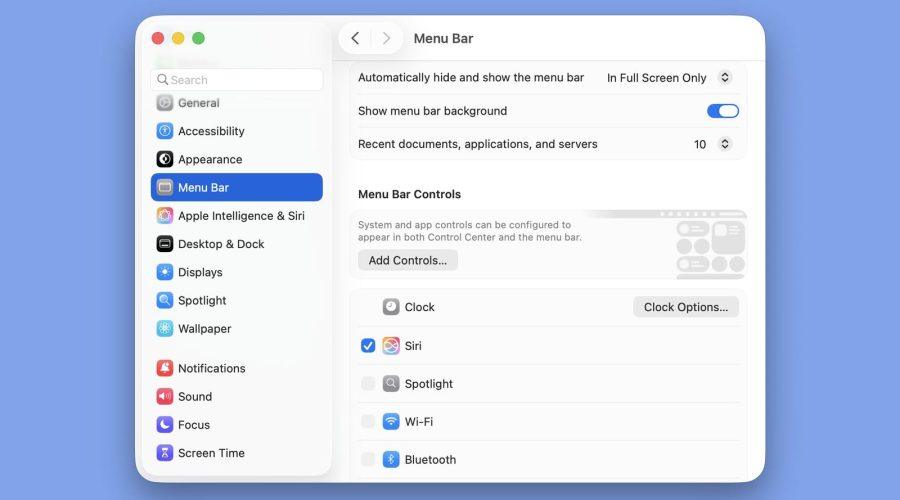Click the Displays sidebar icon

[x=165, y=272]
